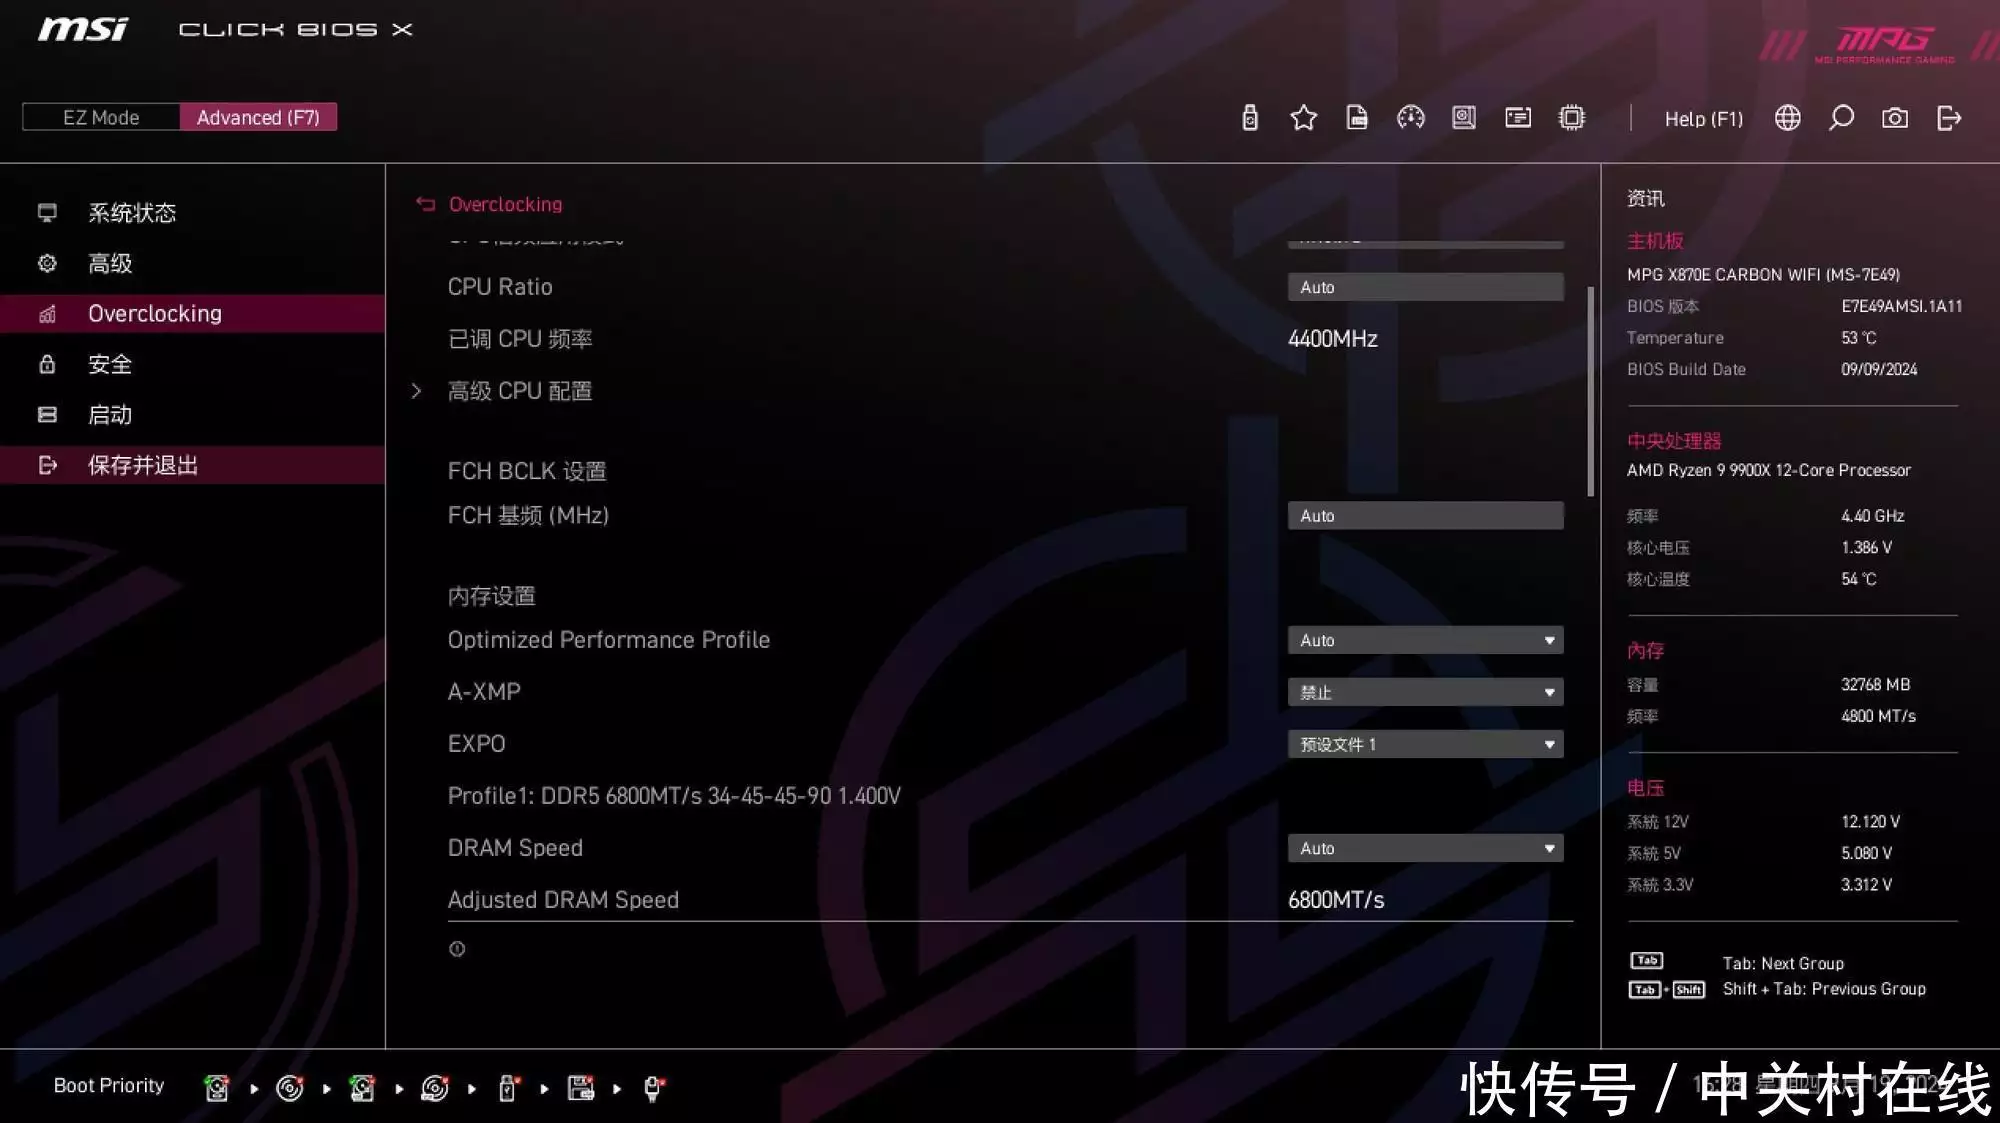Select the 内存设置 heading
The image size is (2000, 1123).
[491, 596]
